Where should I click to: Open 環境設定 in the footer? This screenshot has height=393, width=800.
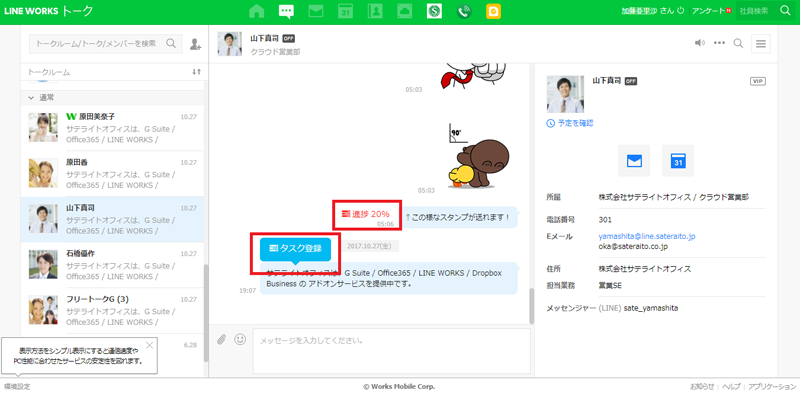(18, 387)
